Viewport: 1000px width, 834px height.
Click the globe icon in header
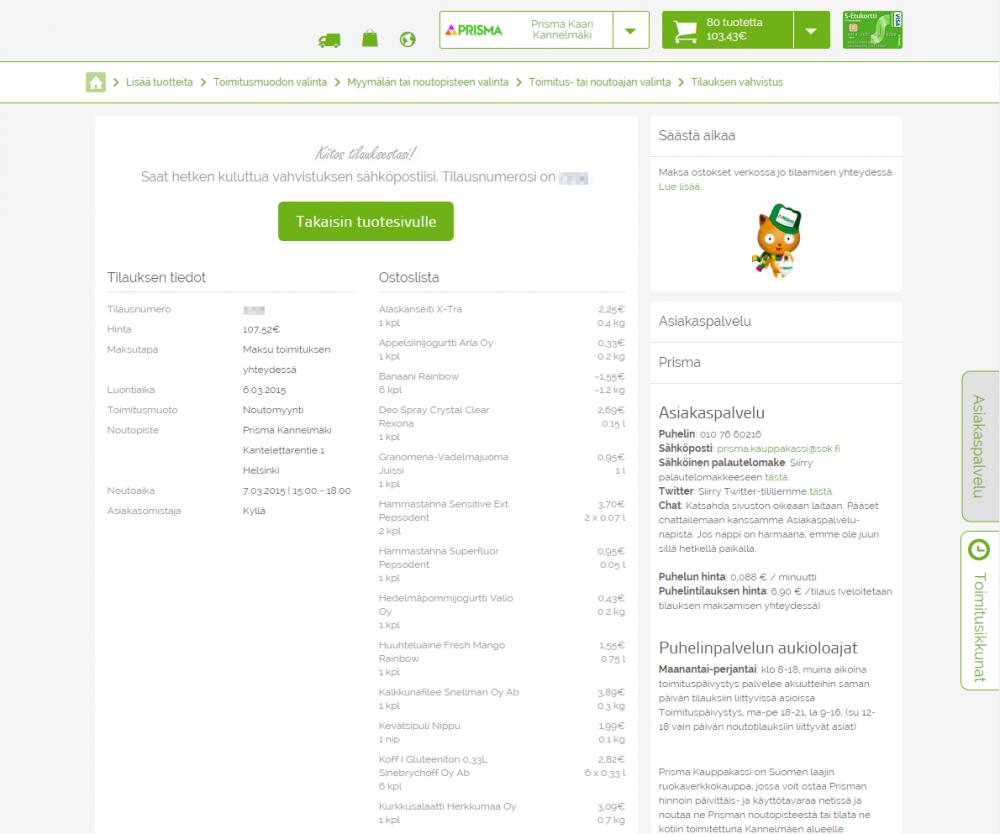coord(408,40)
